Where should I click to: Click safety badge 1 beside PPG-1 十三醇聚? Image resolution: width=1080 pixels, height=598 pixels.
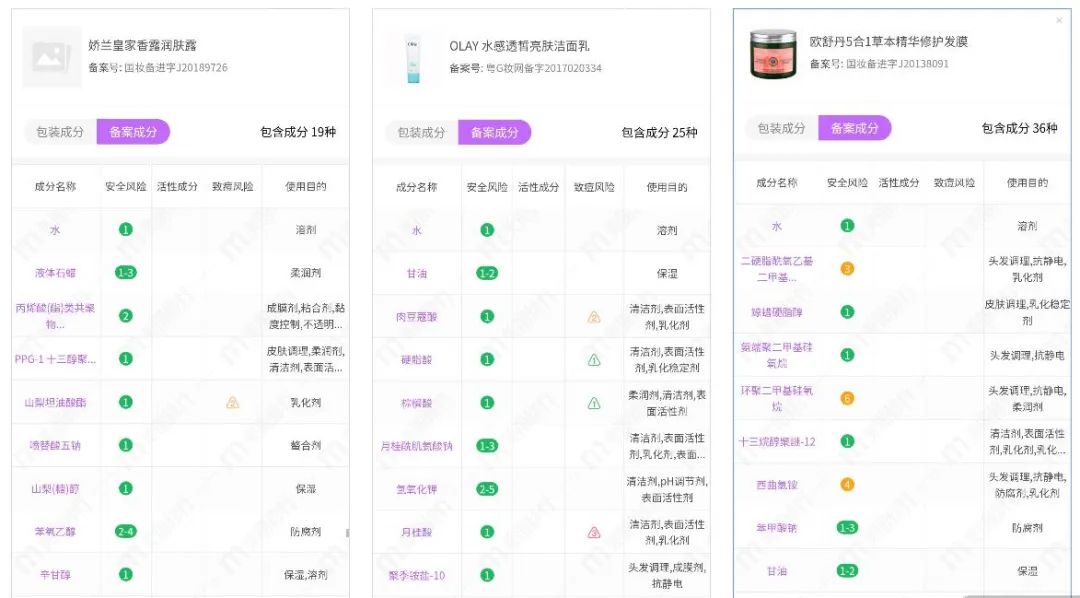click(125, 359)
